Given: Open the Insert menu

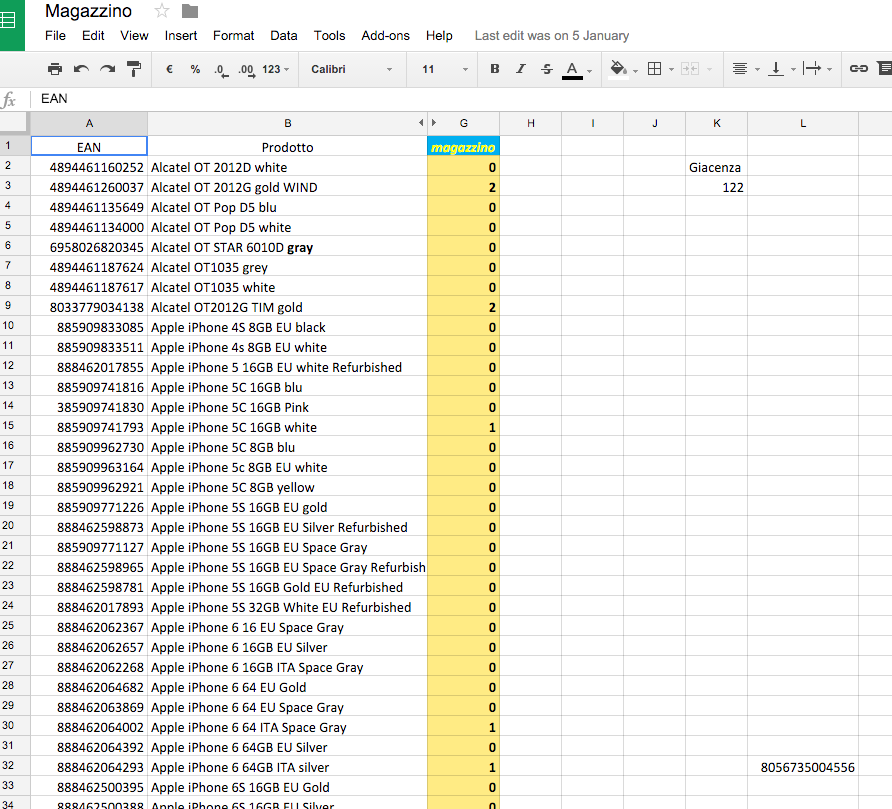Looking at the screenshot, I should pos(181,36).
